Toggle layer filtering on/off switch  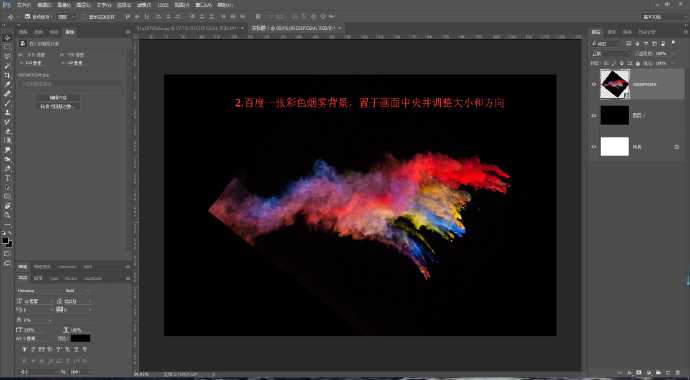point(672,43)
